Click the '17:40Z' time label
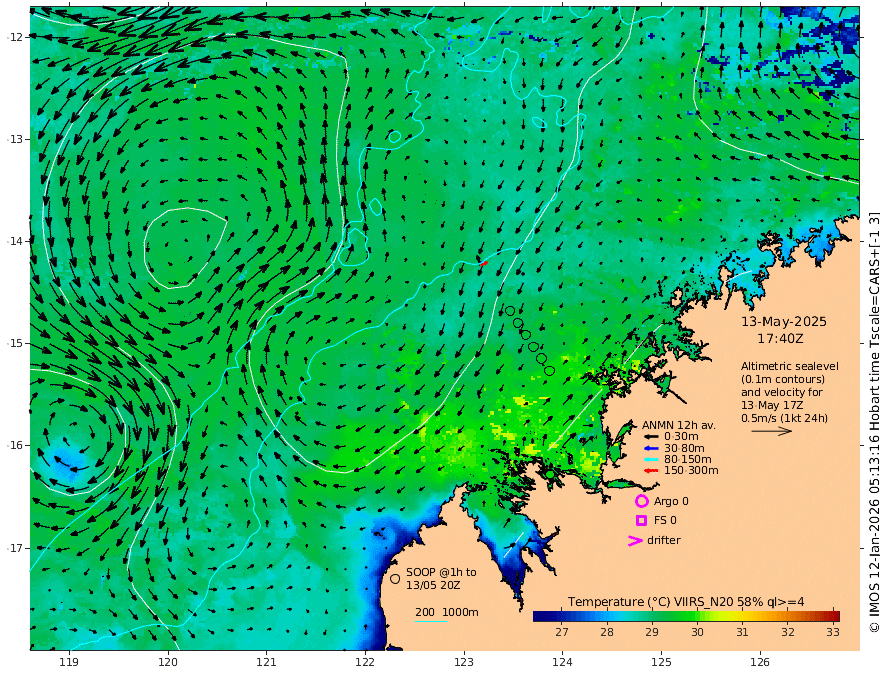880x680 pixels. point(780,339)
